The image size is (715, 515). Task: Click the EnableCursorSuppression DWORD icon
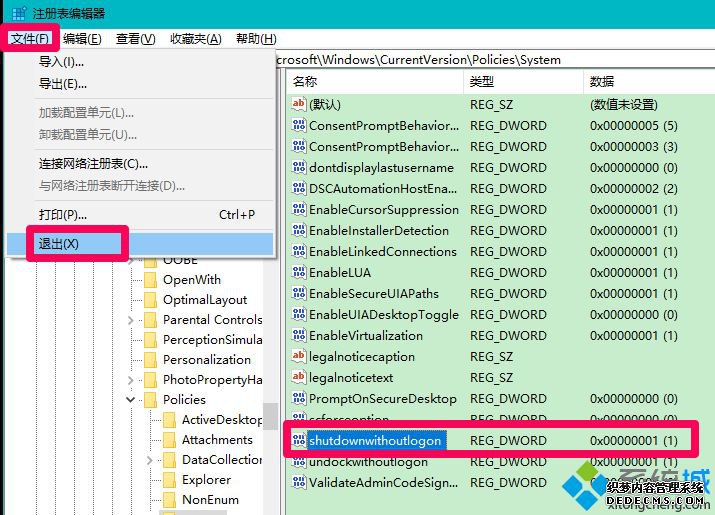point(299,209)
